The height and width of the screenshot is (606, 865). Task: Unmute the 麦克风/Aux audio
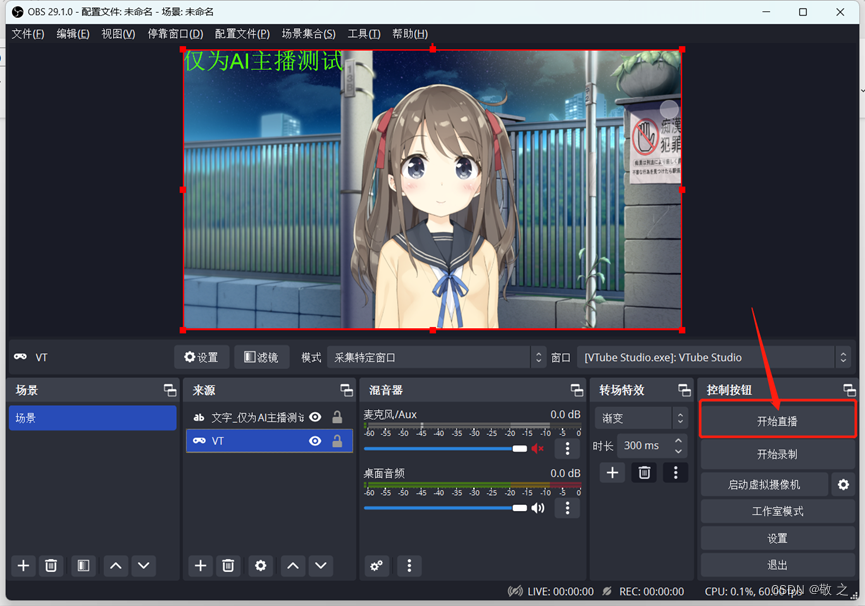click(x=538, y=448)
